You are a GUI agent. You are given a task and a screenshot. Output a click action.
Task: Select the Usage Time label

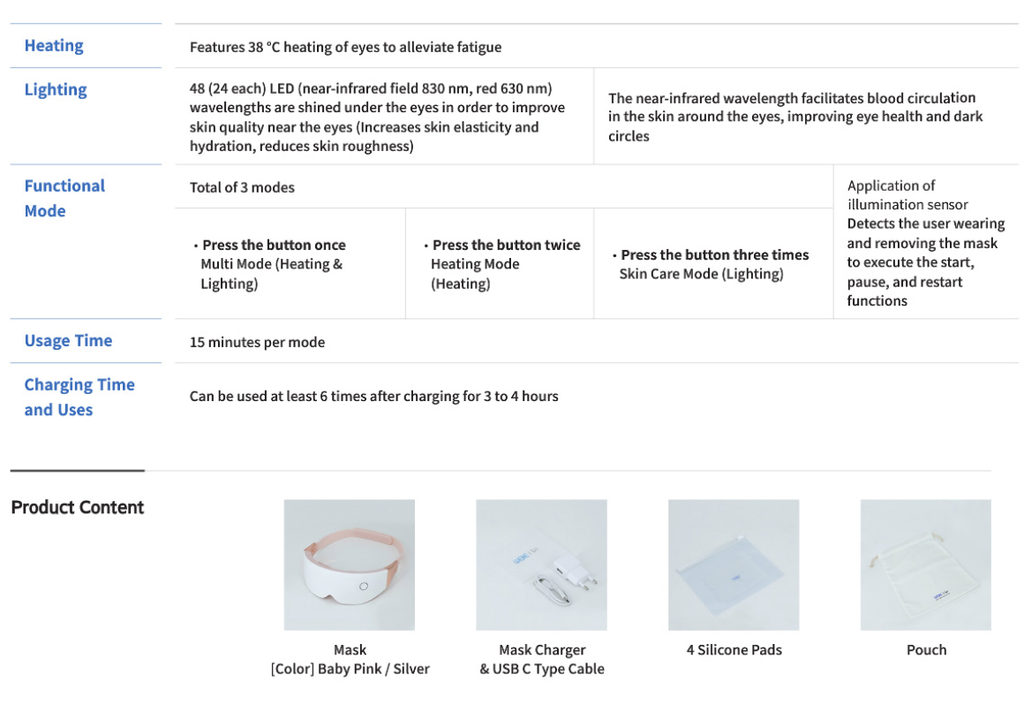69,341
